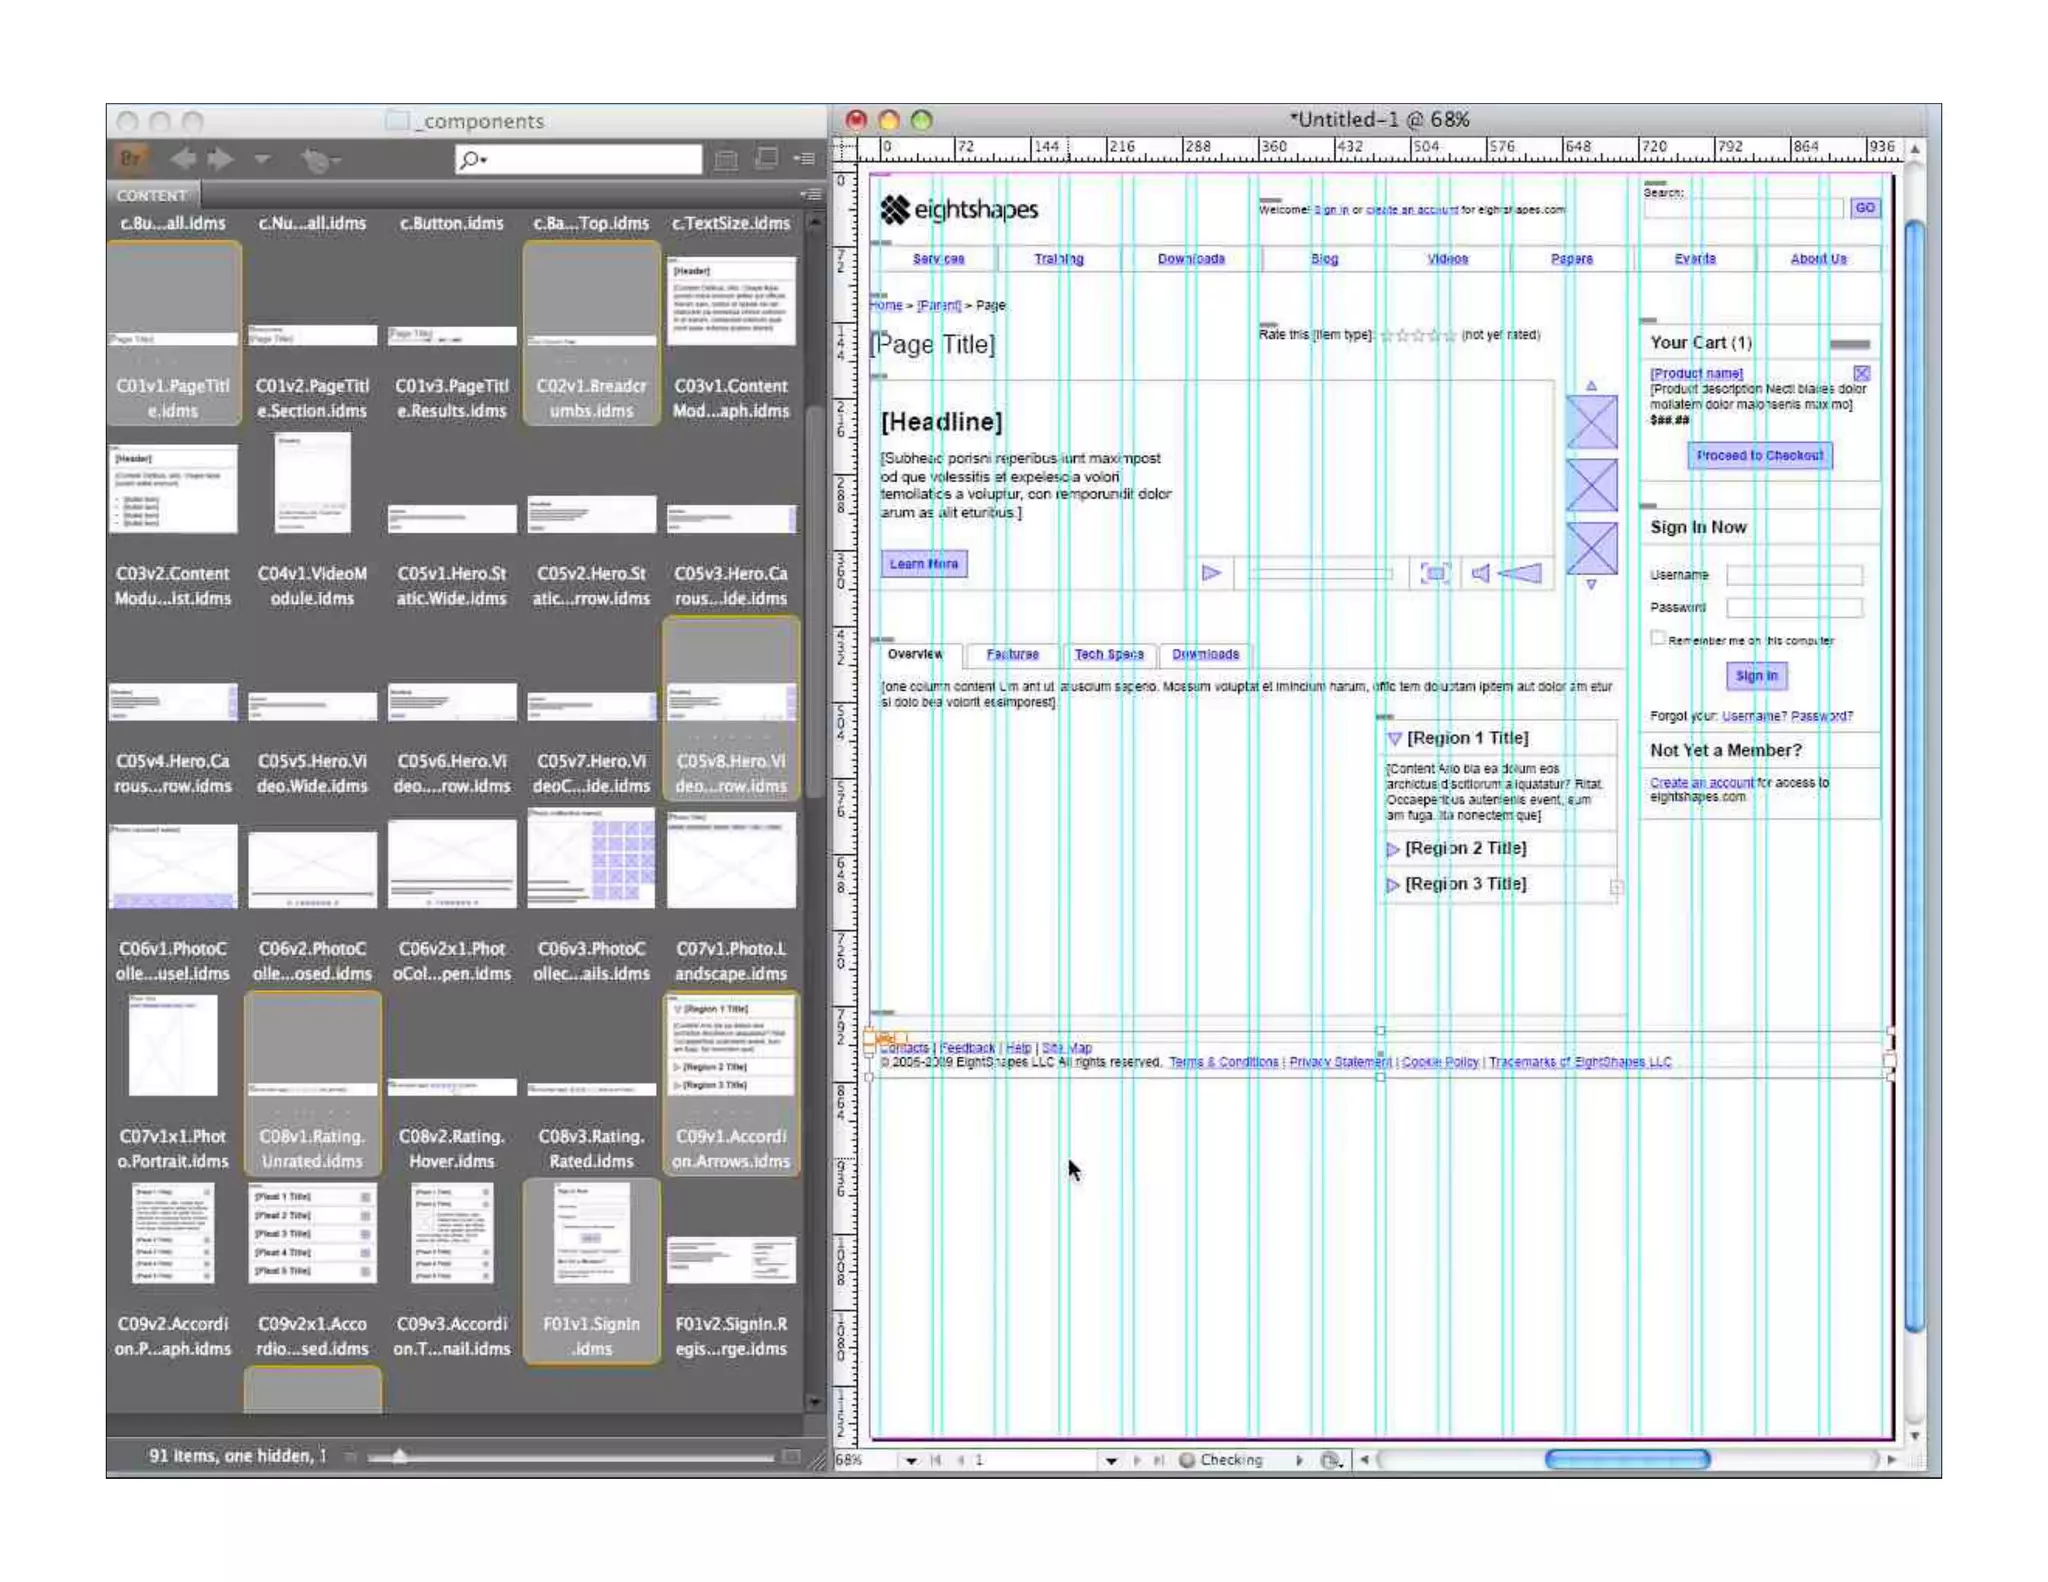2048x1582 pixels.
Task: Open the Content panel flyout menu icon
Action: coord(810,194)
